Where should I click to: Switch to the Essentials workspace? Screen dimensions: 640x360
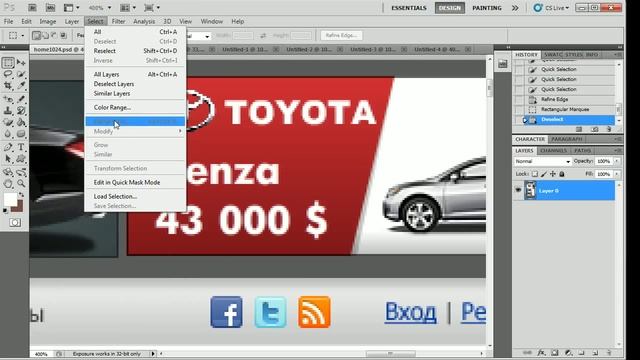point(409,8)
